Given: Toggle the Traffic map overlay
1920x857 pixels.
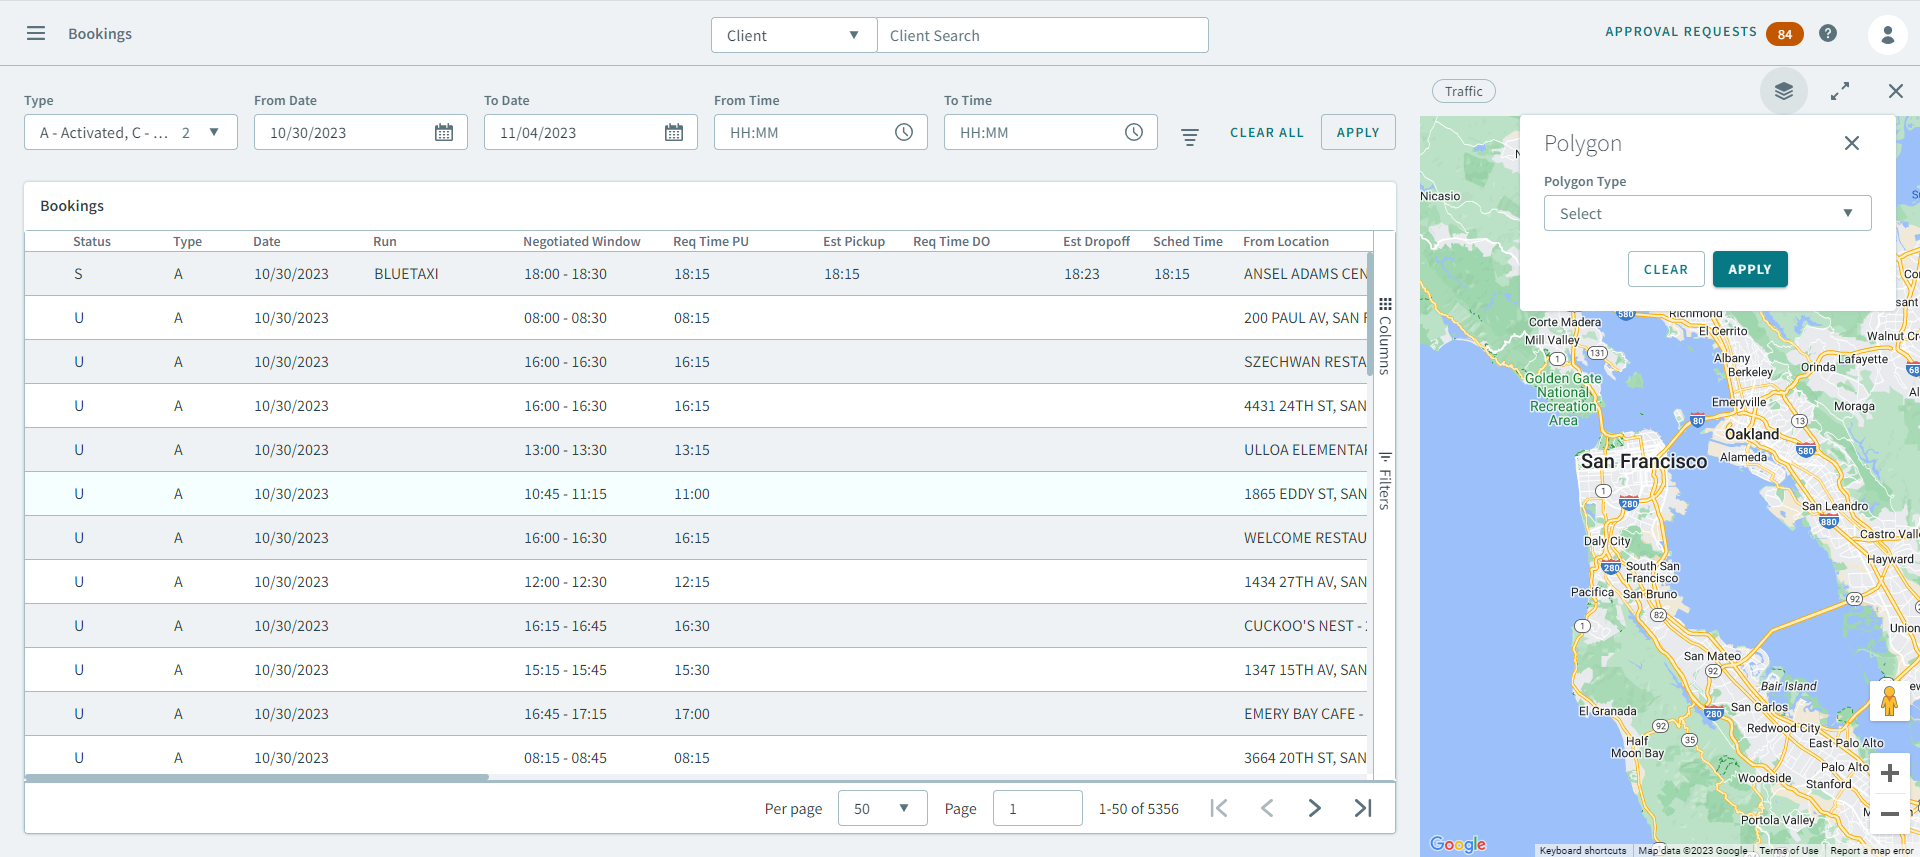Looking at the screenshot, I should pos(1464,92).
